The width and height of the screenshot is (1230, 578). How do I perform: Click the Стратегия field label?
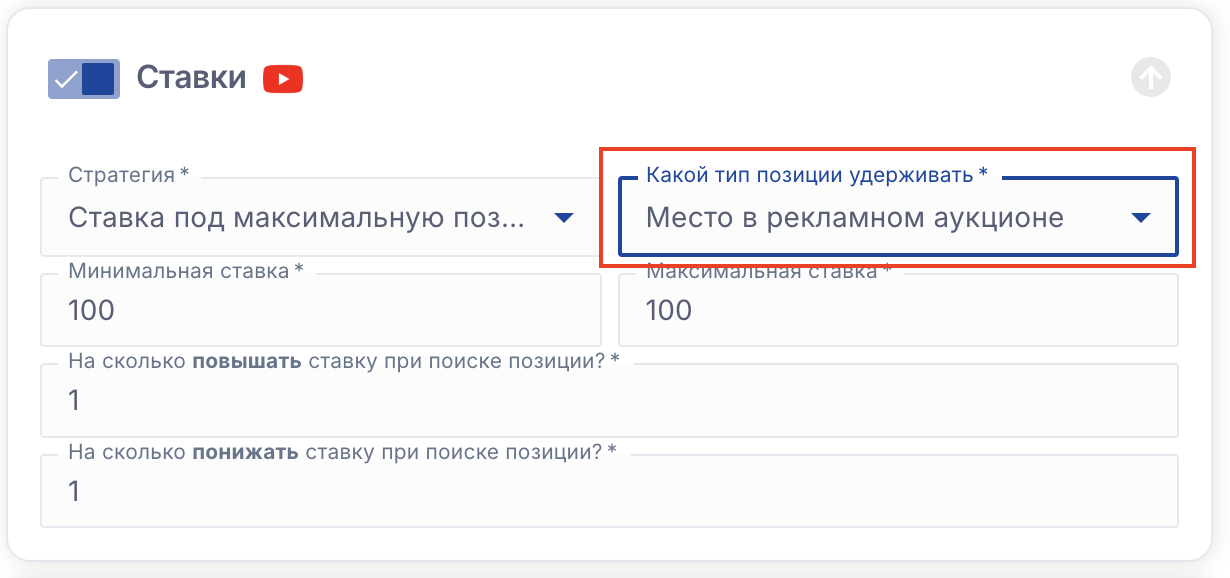(x=127, y=175)
